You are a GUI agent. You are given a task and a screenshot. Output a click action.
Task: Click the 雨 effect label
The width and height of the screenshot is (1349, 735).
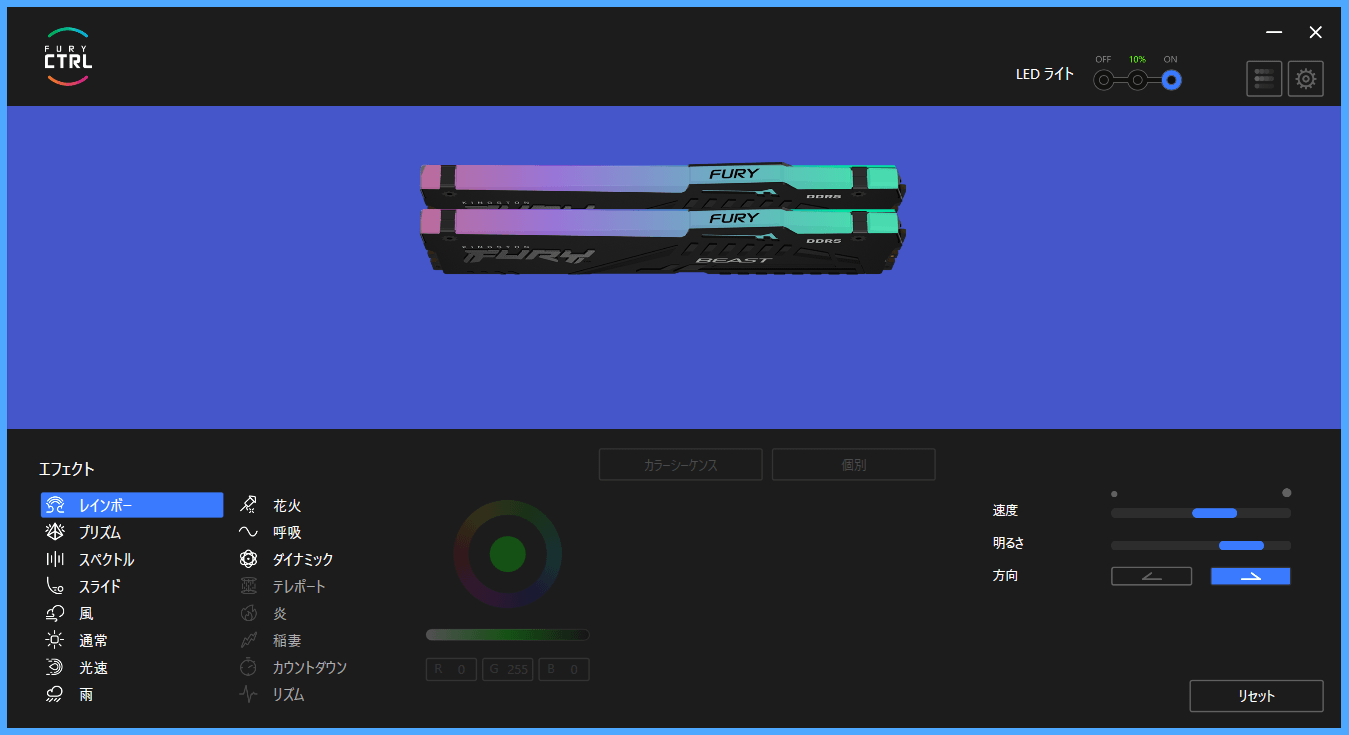pyautogui.click(x=86, y=695)
